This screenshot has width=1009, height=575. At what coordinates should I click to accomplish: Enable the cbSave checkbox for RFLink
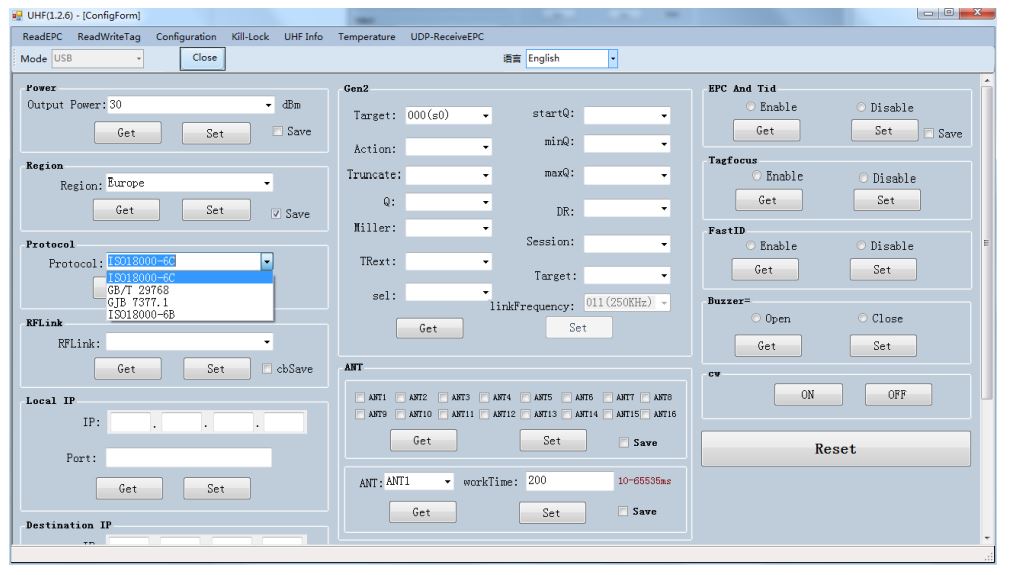[267, 369]
